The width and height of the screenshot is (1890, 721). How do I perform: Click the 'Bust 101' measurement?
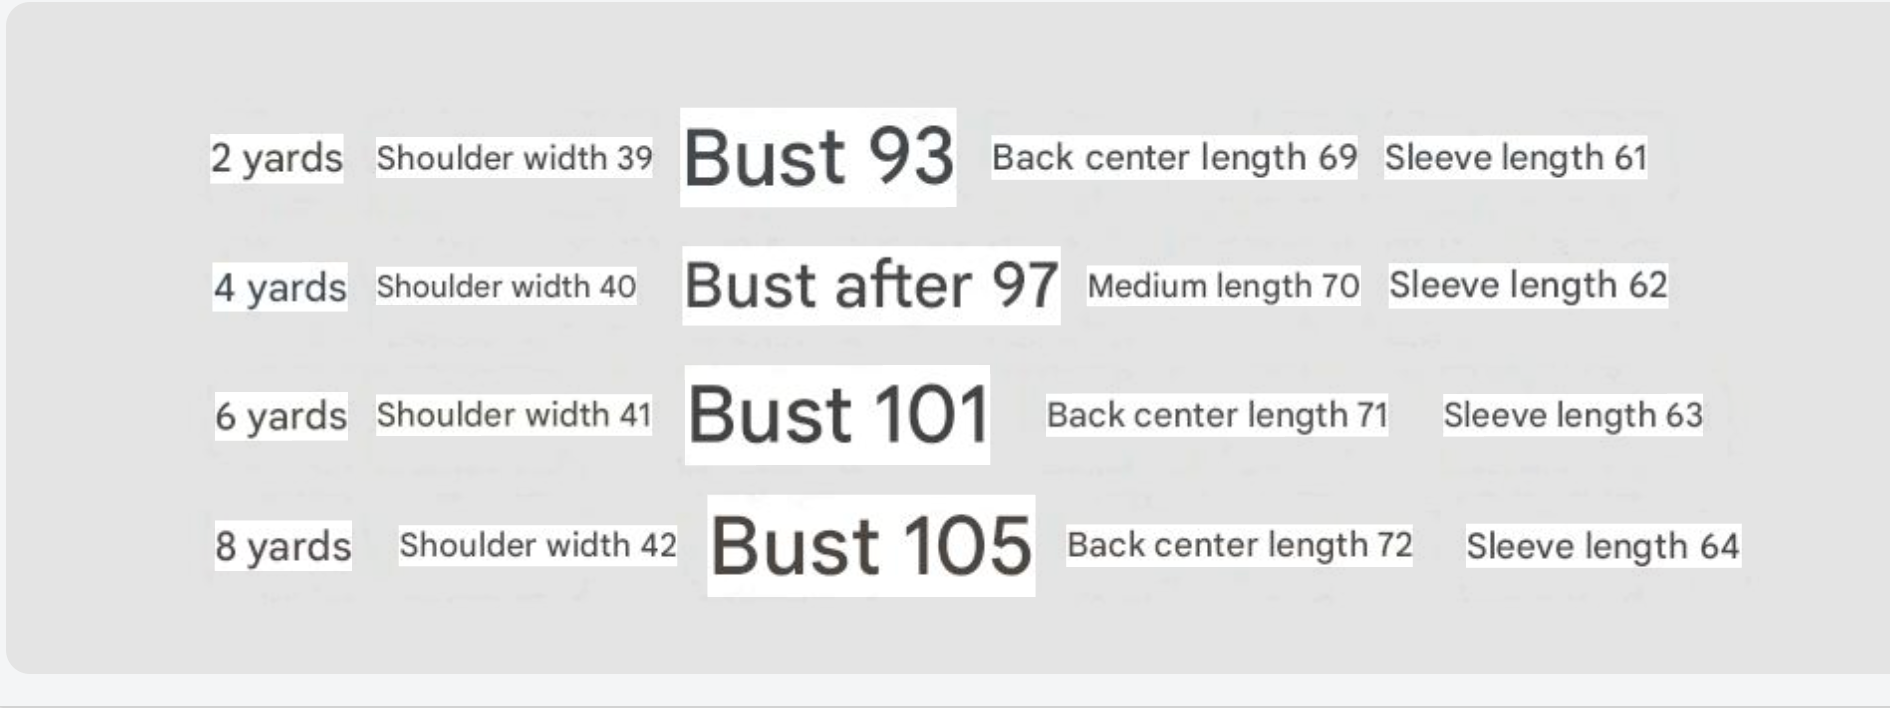click(837, 414)
